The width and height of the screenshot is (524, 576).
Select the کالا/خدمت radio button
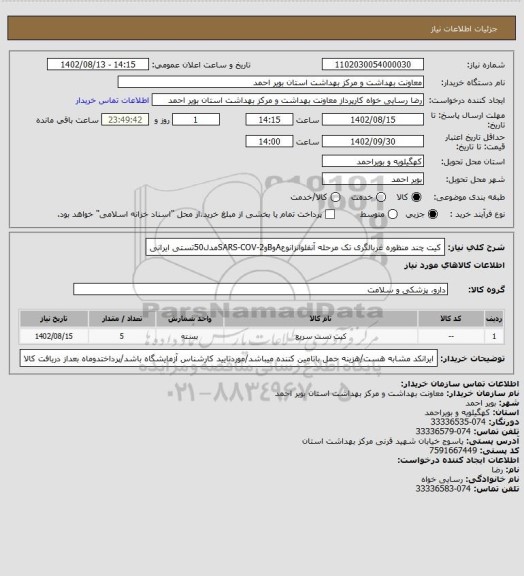click(x=335, y=197)
